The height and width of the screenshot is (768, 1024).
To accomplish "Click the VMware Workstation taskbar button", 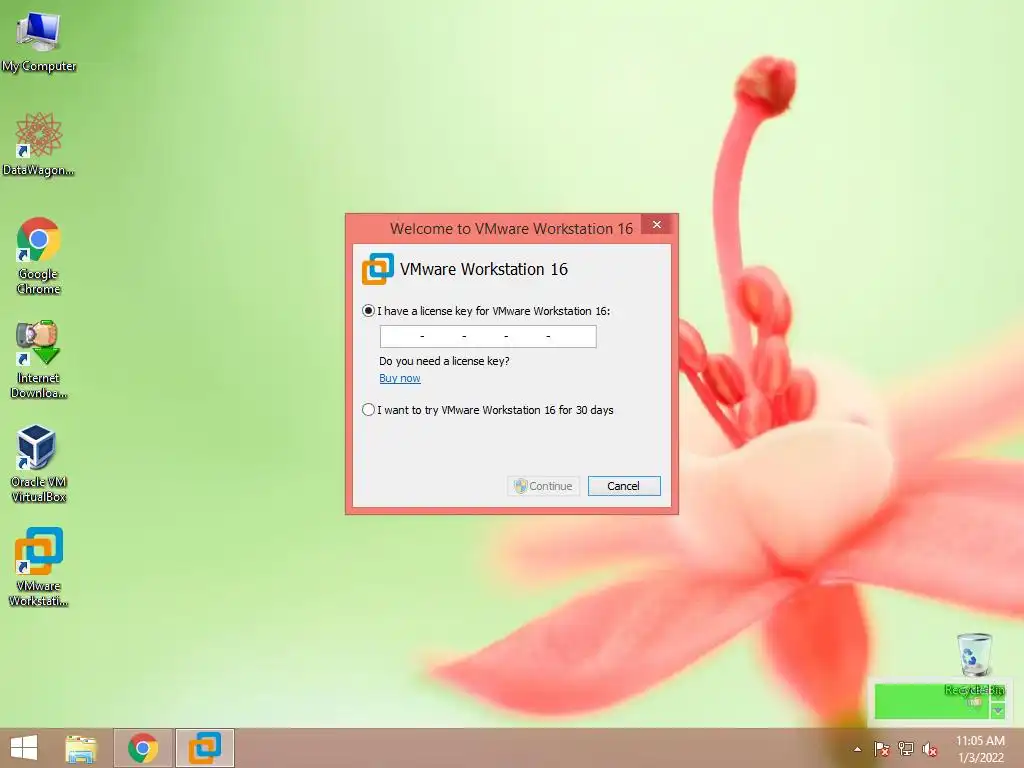I will point(205,748).
